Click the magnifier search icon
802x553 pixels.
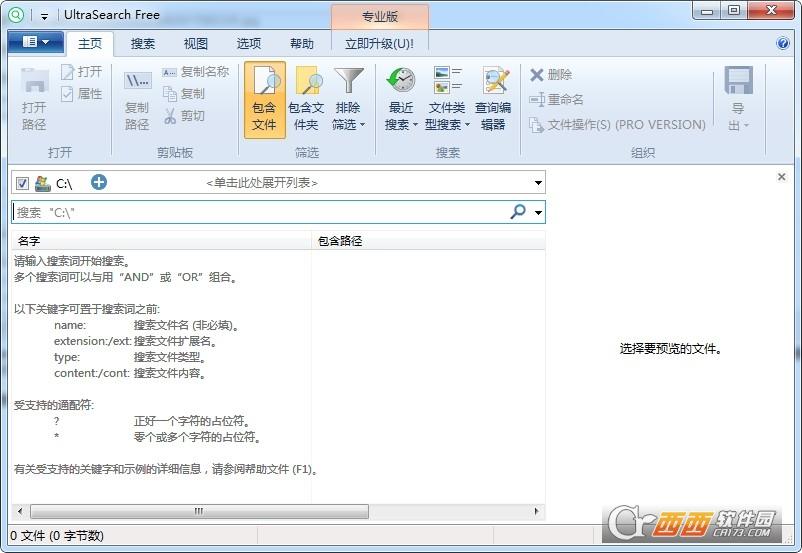click(x=518, y=211)
